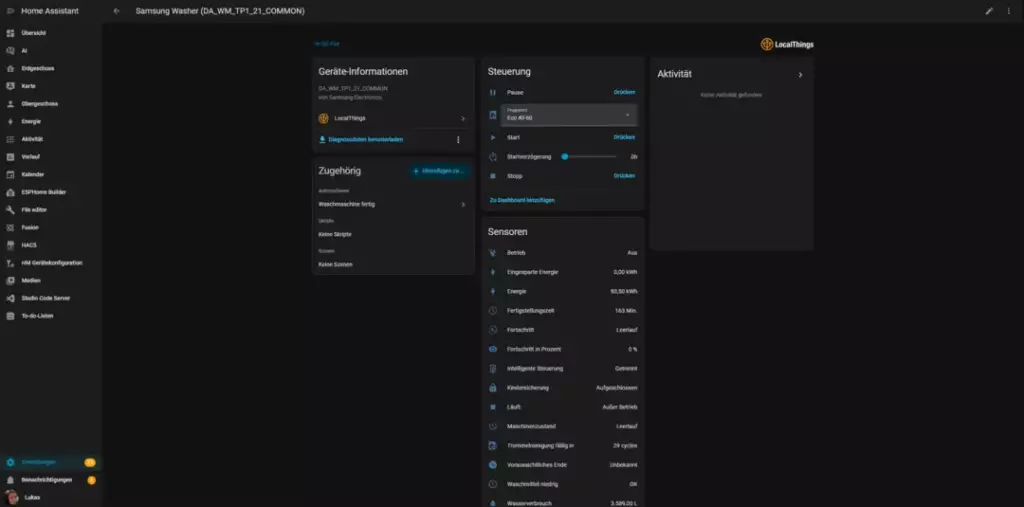Click the orange Einstellungen notification badge
This screenshot has width=1024, height=507.
[90, 462]
